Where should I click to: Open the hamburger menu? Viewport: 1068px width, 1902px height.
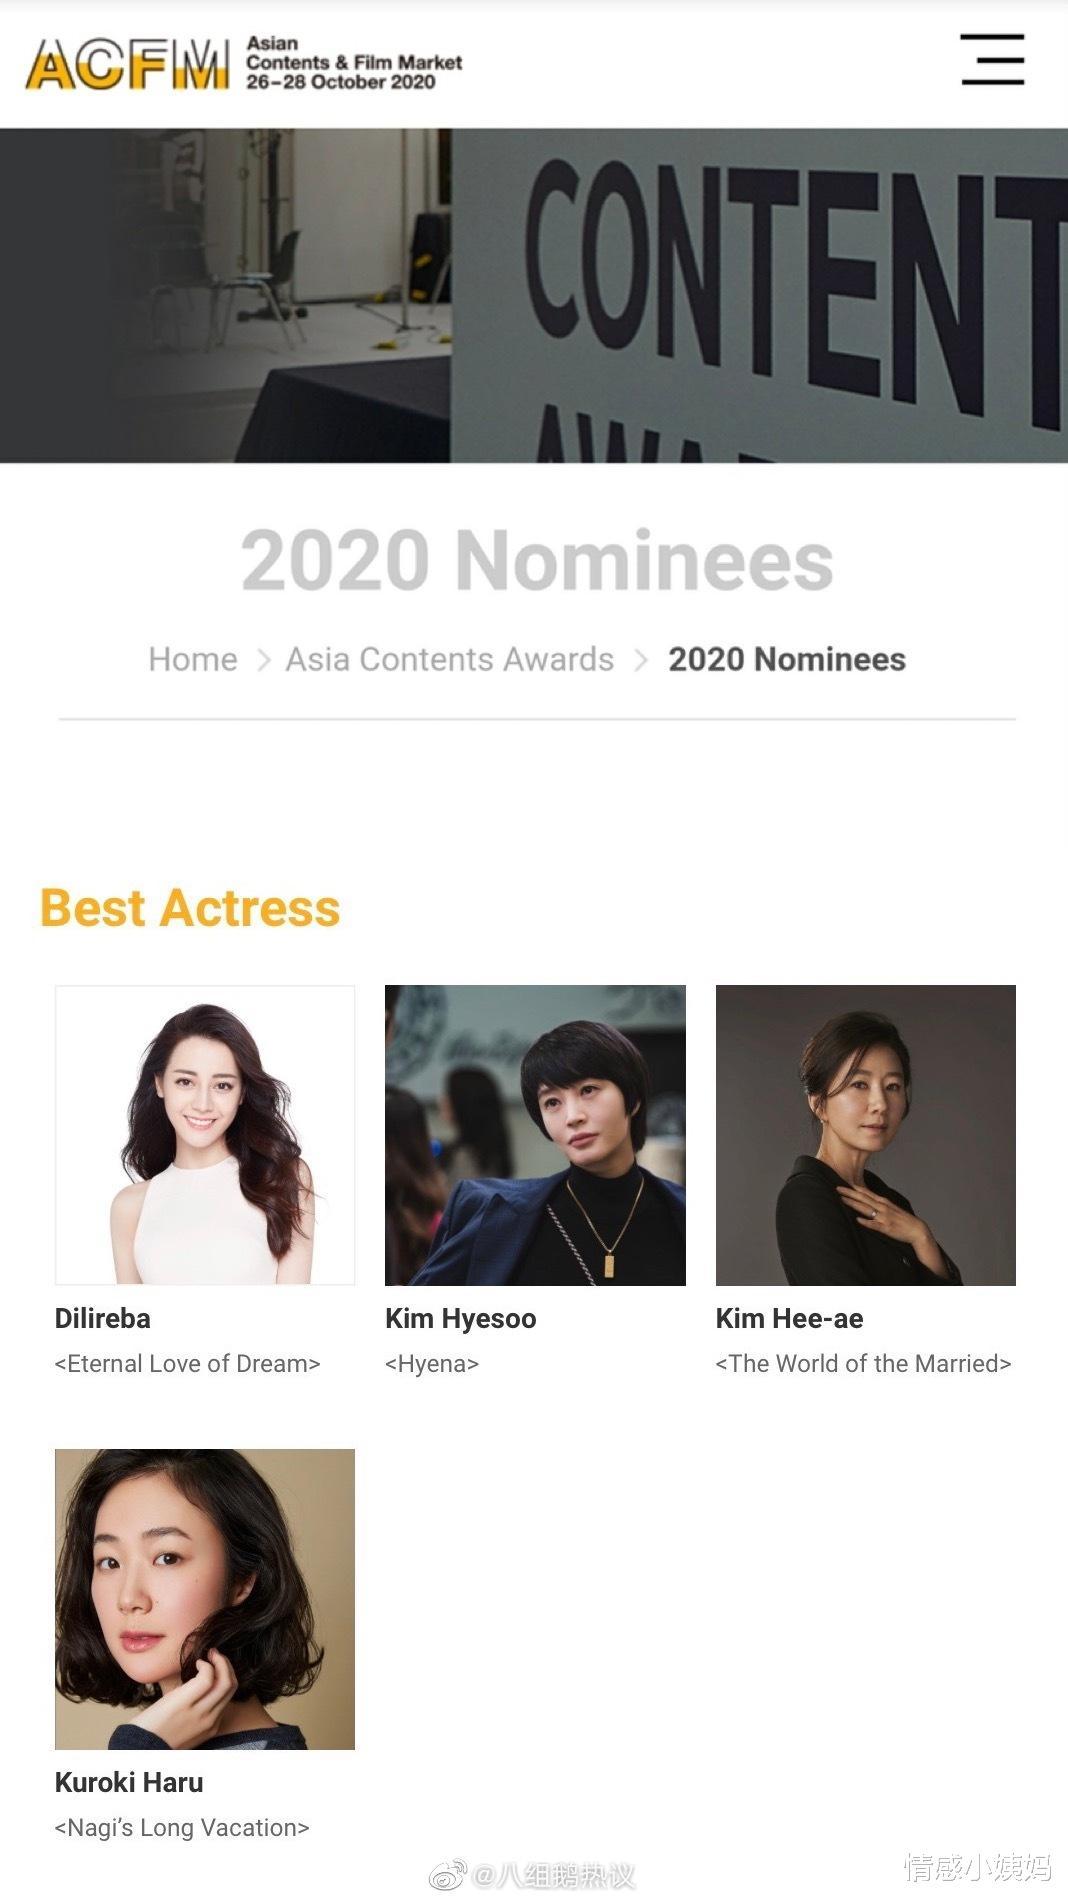click(992, 59)
